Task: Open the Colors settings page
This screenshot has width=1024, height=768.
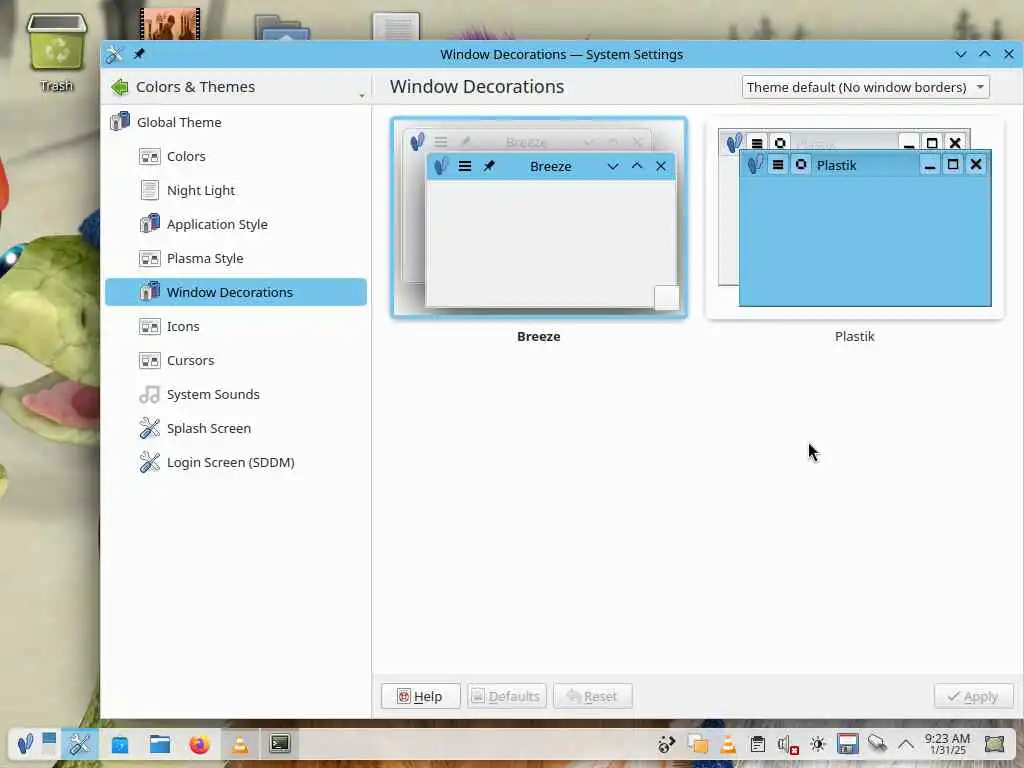Action: (236, 156)
